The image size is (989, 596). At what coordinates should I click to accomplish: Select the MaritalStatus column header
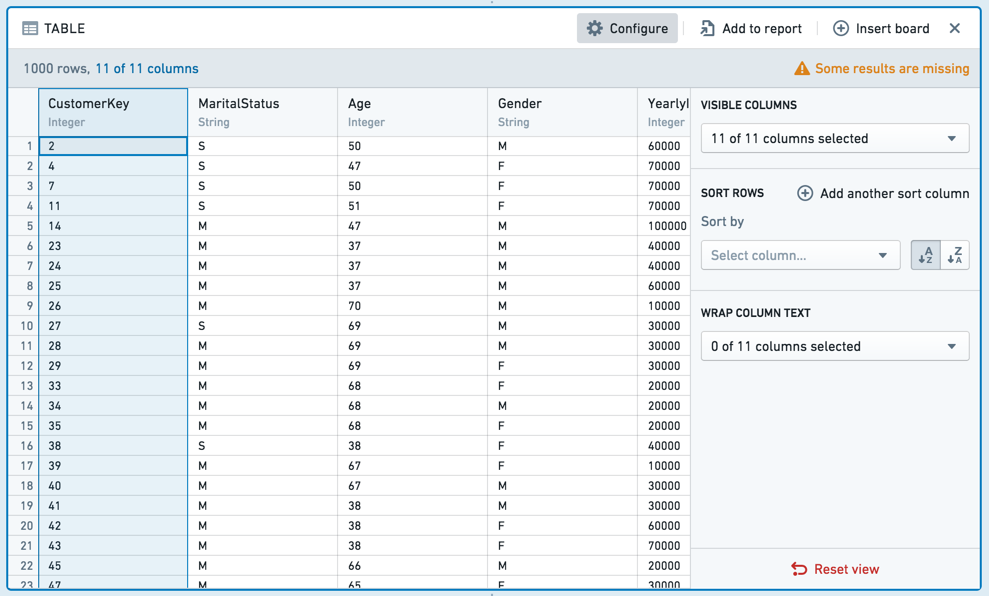(x=262, y=112)
